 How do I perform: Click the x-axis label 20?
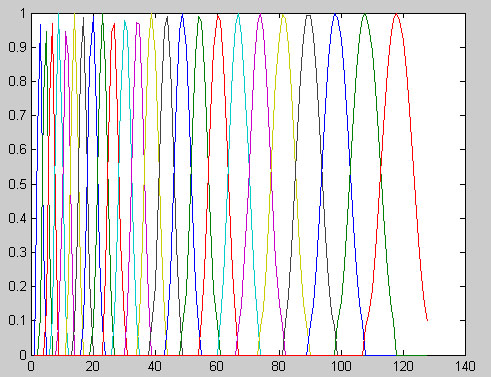(93, 366)
